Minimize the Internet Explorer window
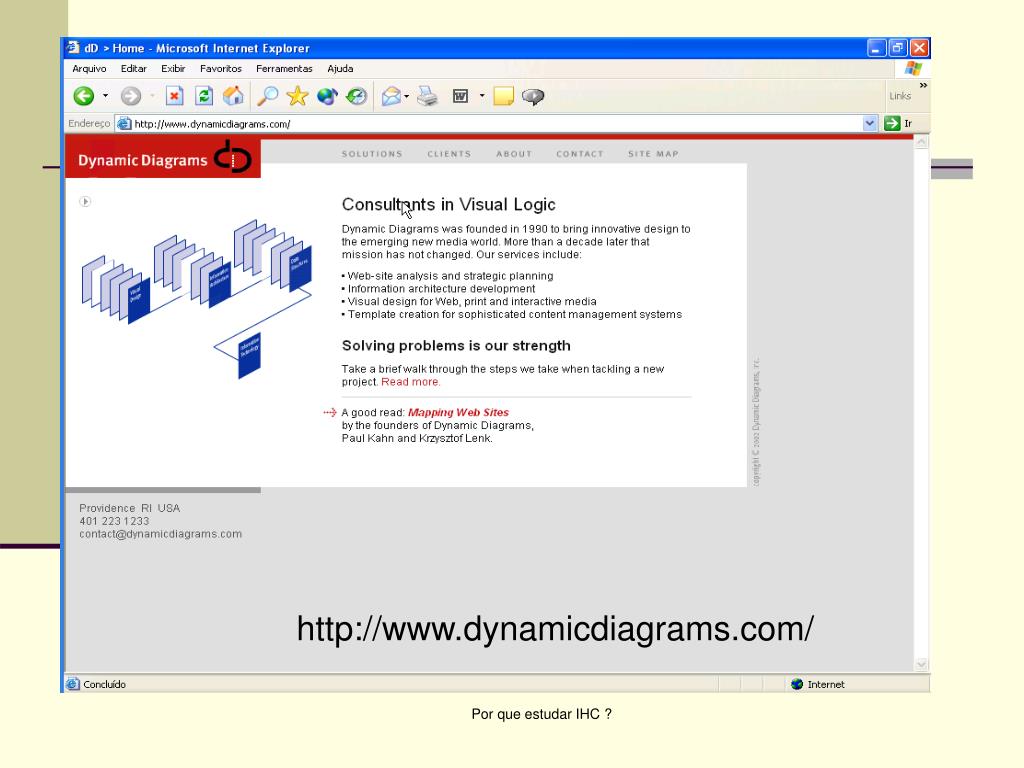Screen dimensions: 1024x768 (876, 48)
